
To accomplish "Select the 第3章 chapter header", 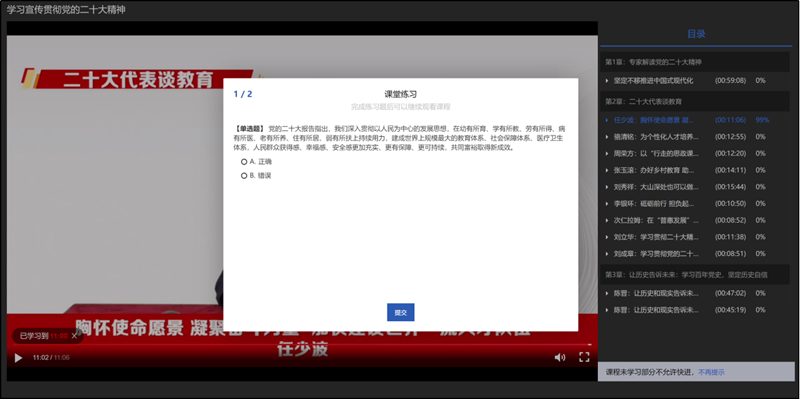I will [694, 275].
